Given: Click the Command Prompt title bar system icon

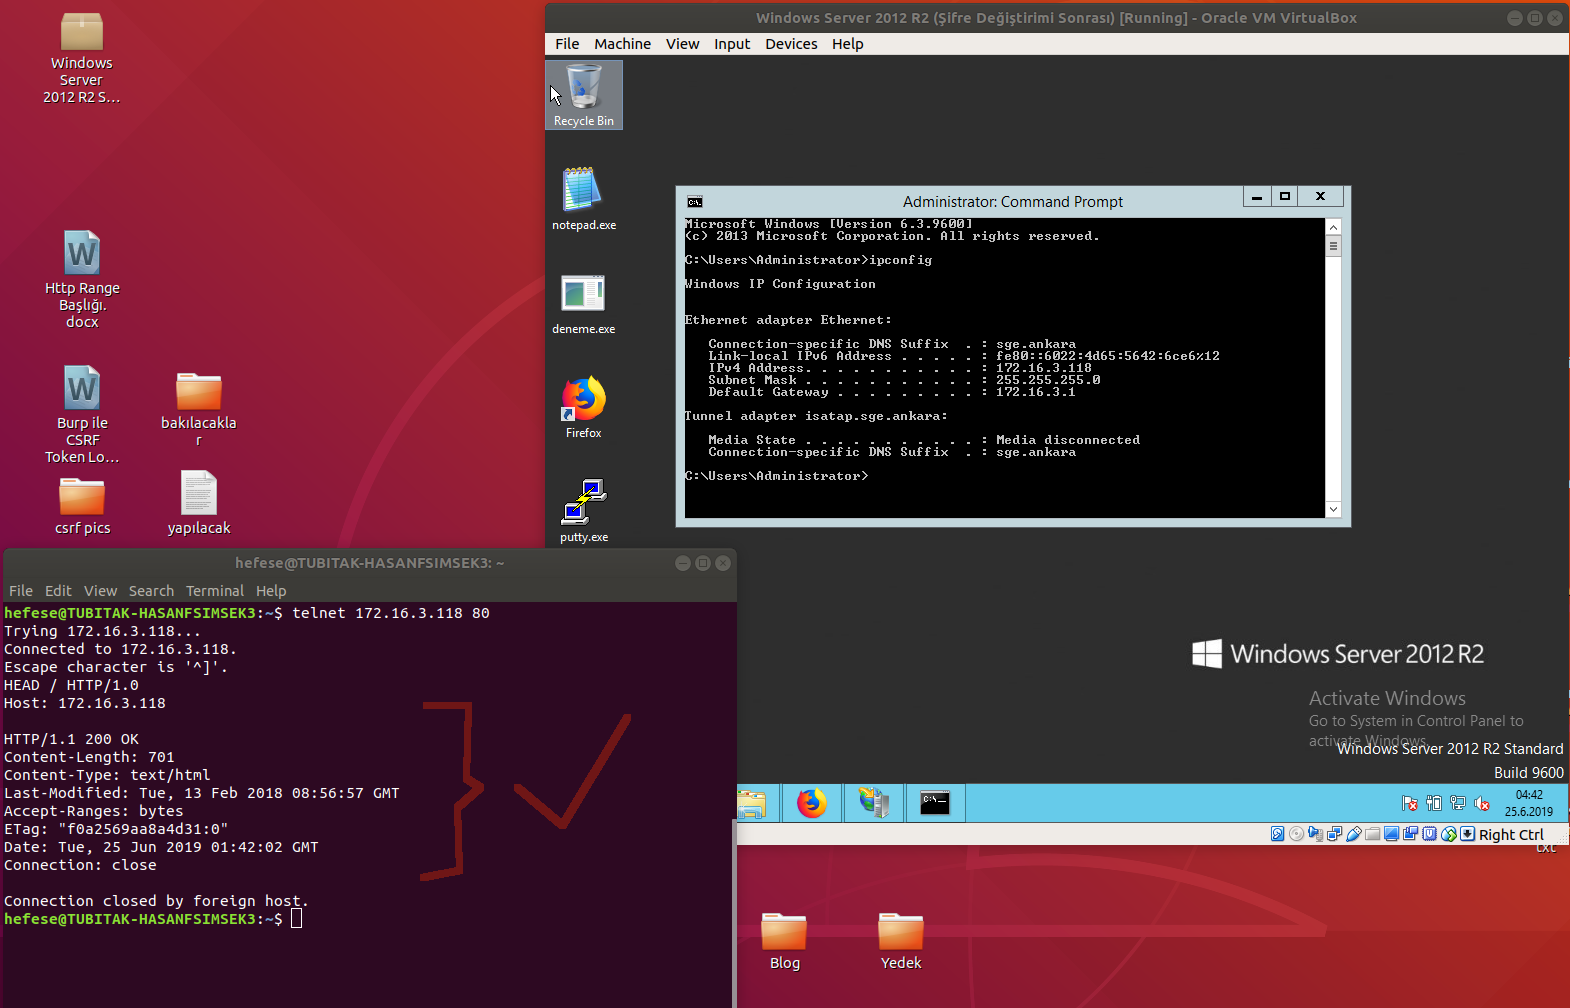Looking at the screenshot, I should click(x=695, y=202).
